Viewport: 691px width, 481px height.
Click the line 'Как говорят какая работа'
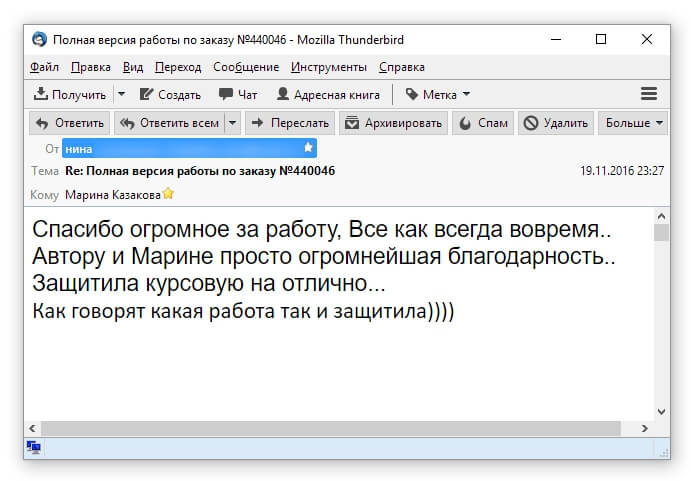coord(243,311)
